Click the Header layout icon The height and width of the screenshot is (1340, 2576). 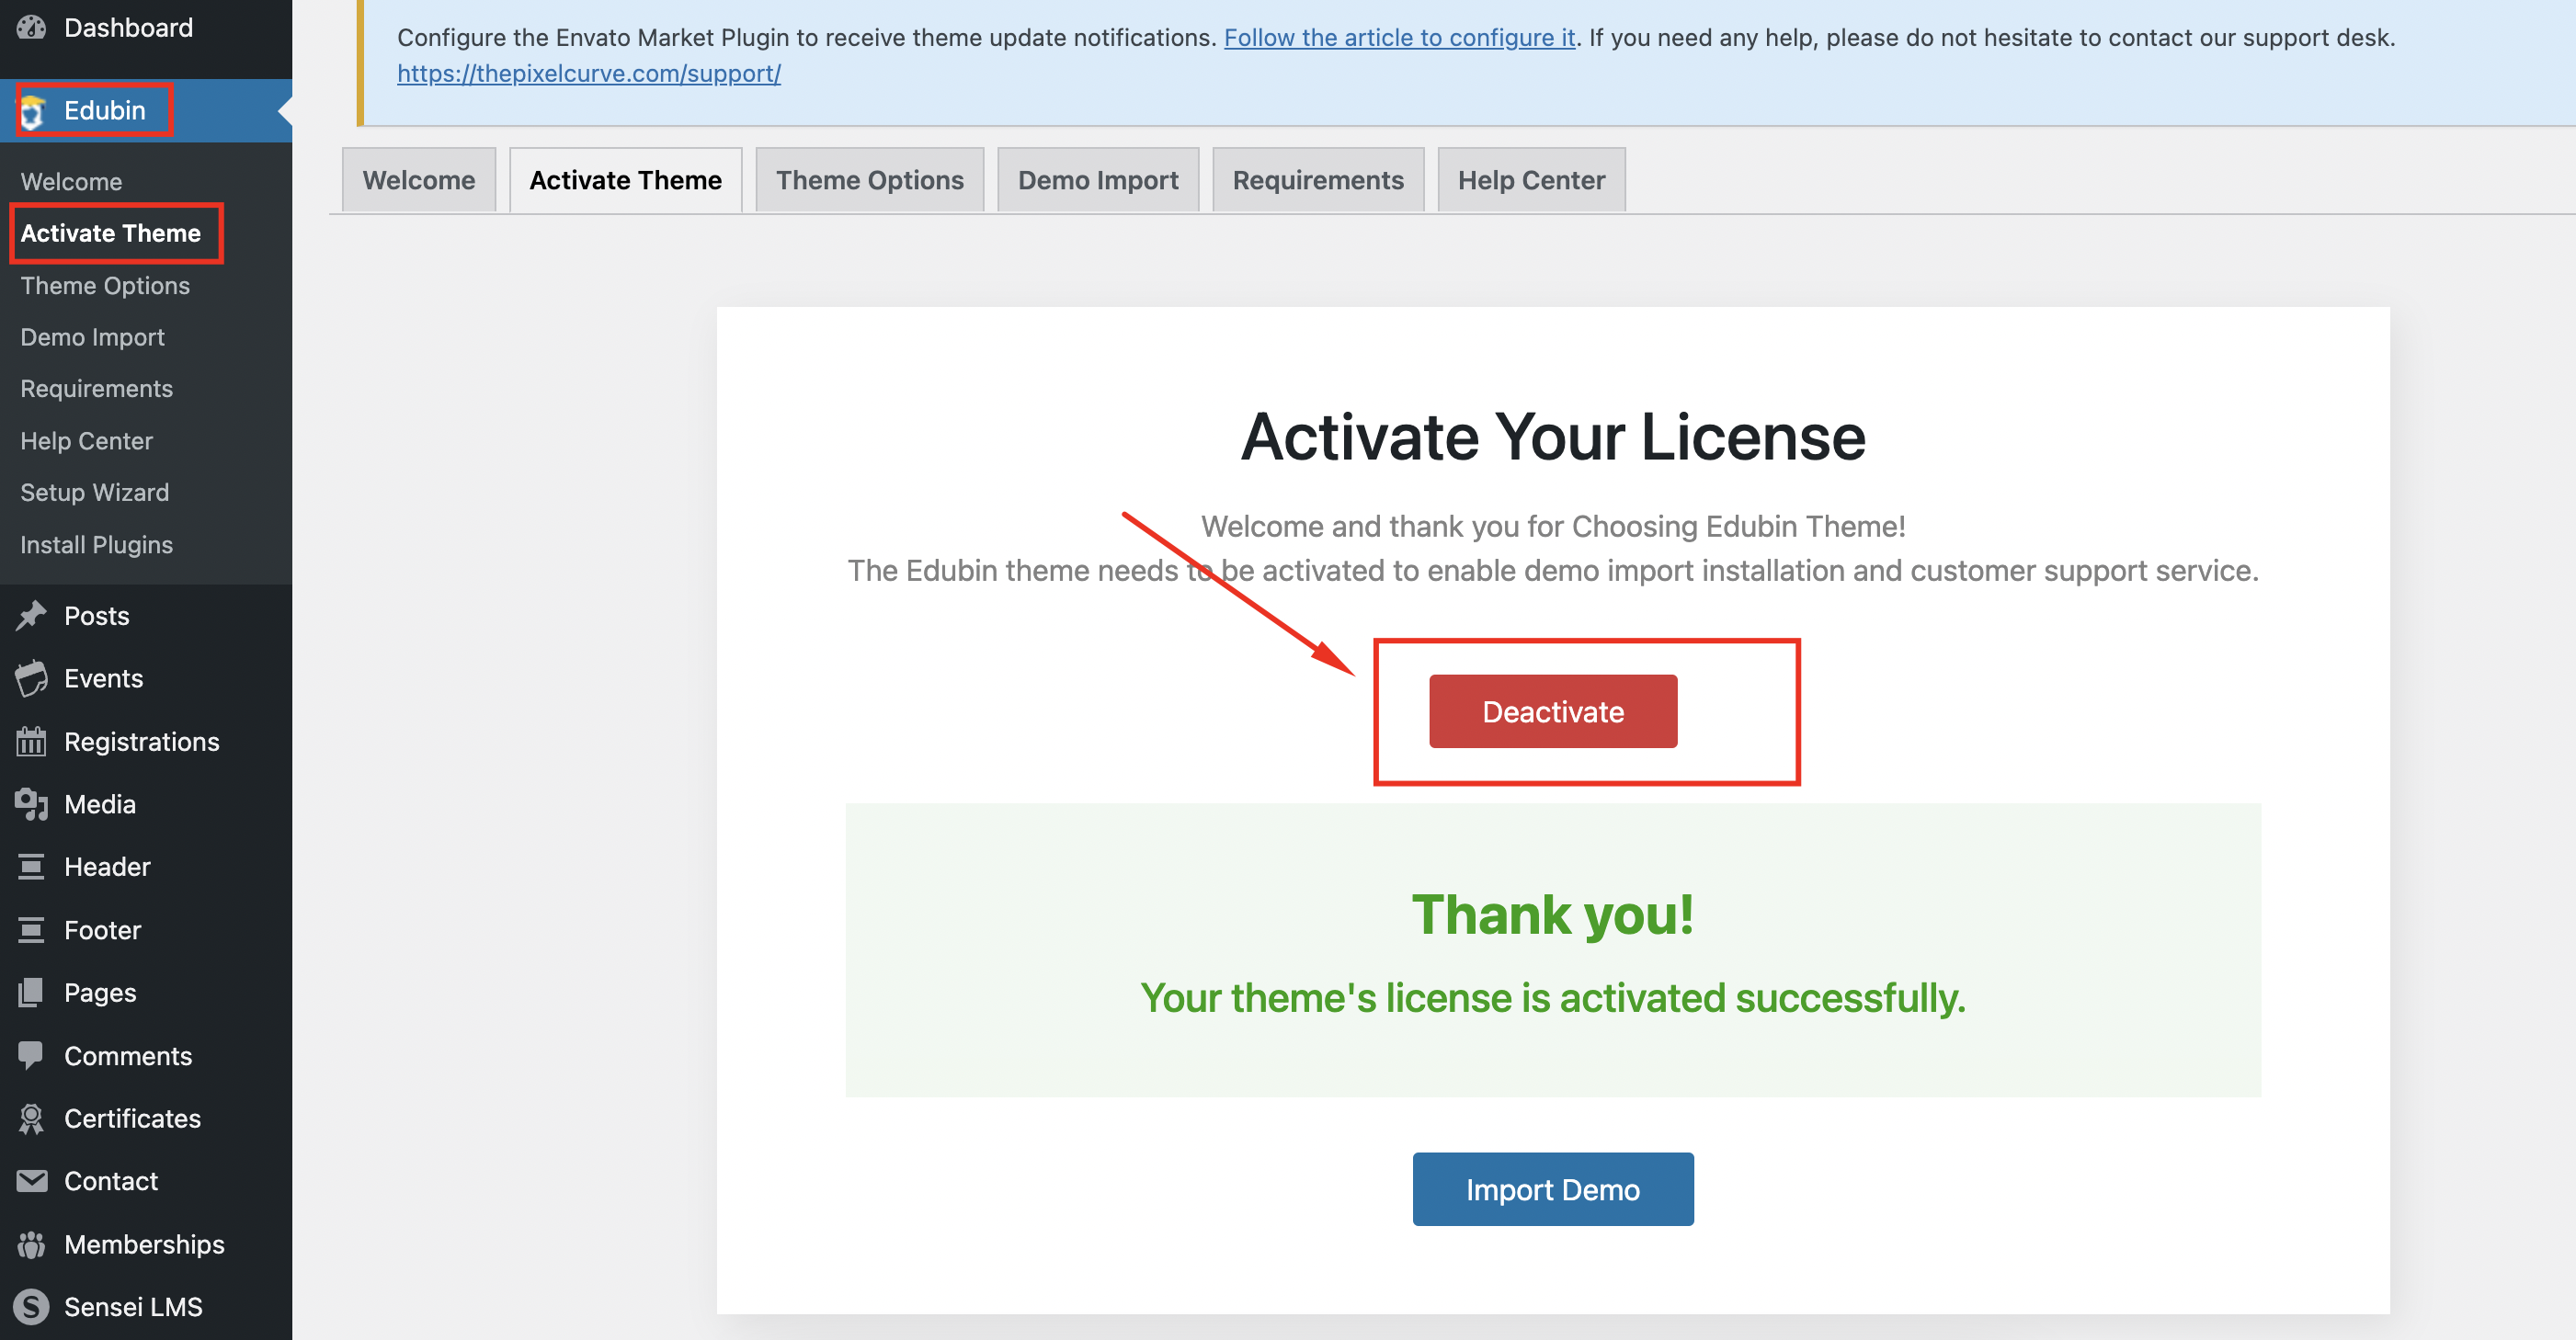tap(31, 867)
